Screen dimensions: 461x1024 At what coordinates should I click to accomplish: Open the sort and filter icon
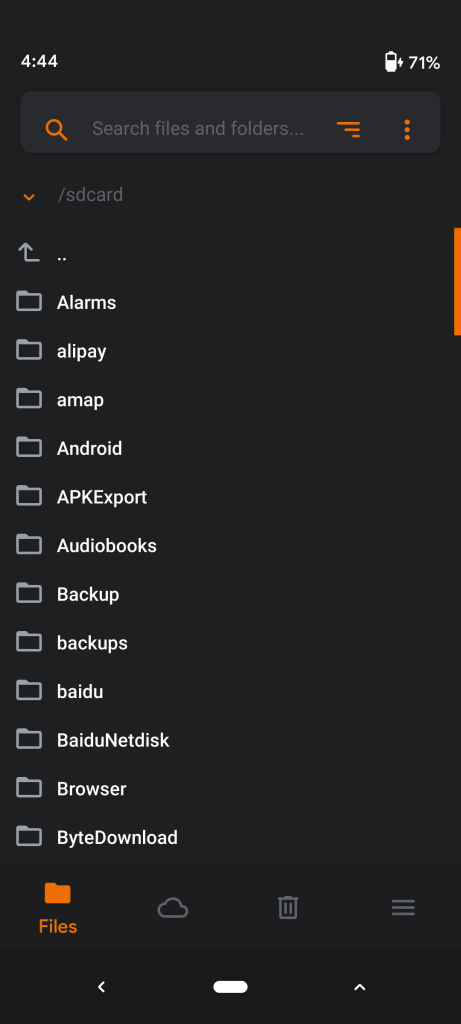pyautogui.click(x=348, y=129)
